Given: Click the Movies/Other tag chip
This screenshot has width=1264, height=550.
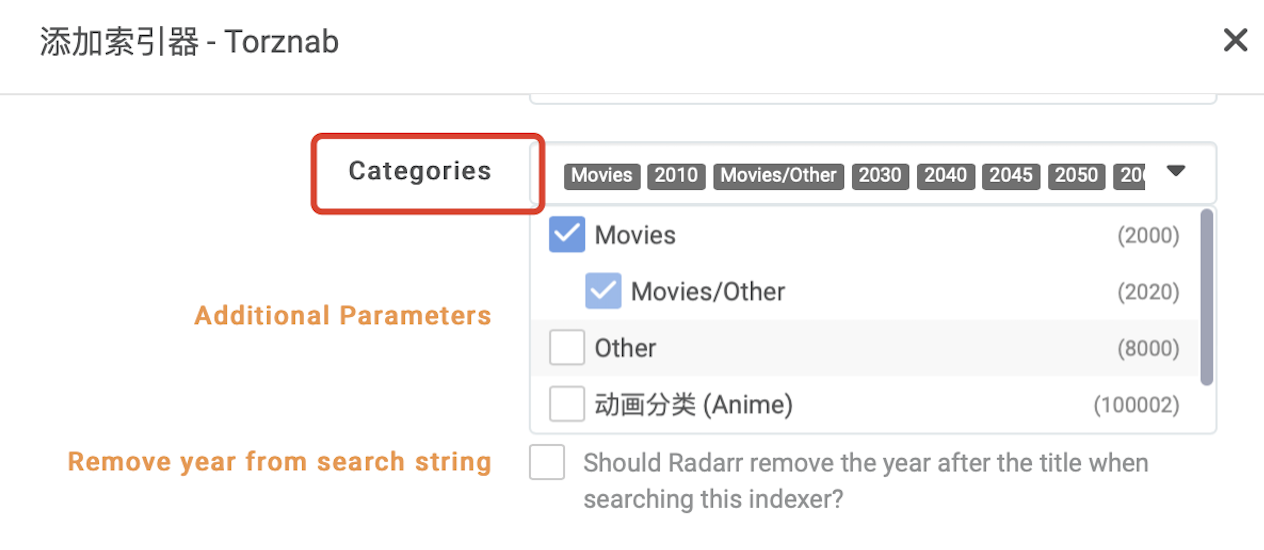Looking at the screenshot, I should [779, 176].
